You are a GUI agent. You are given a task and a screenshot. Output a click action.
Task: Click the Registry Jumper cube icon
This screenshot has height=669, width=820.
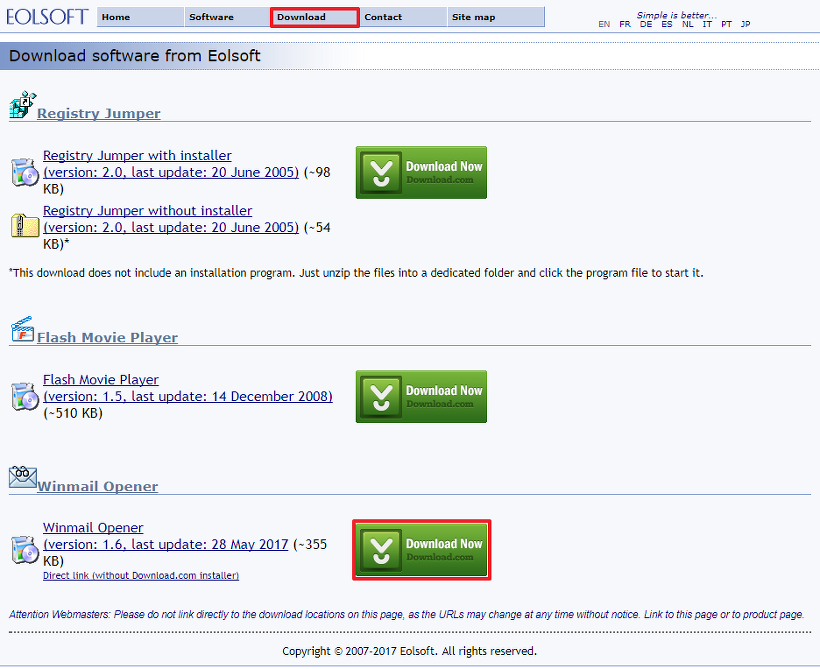coord(22,105)
